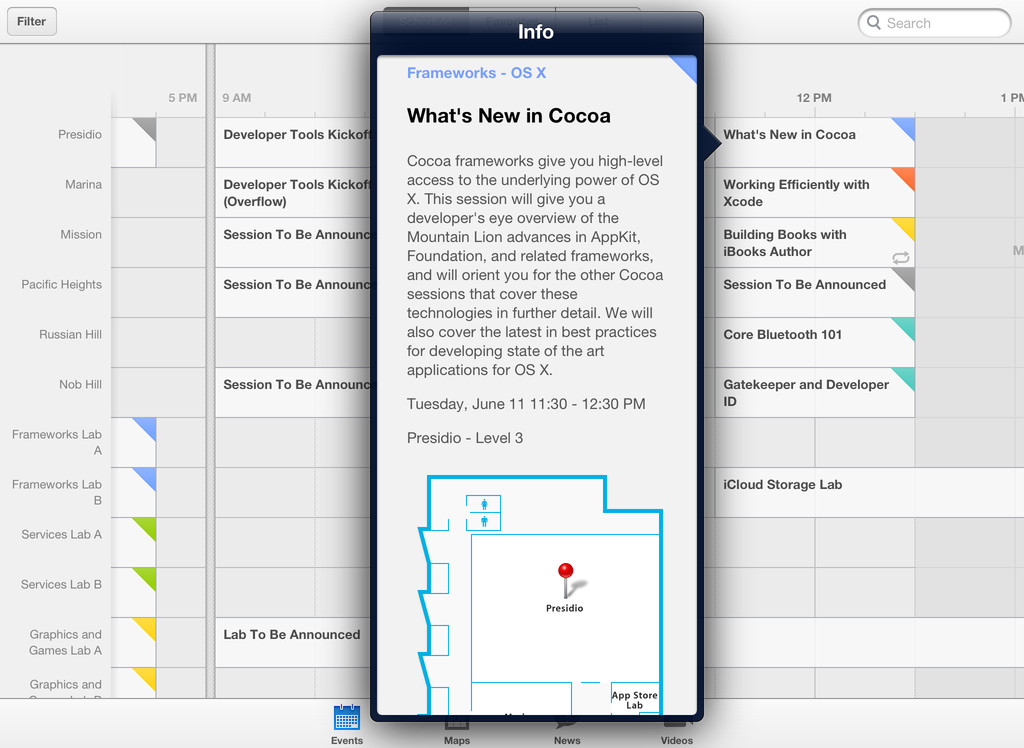1024x748 pixels.
Task: Tap the red Presidio map pin
Action: pos(566,579)
